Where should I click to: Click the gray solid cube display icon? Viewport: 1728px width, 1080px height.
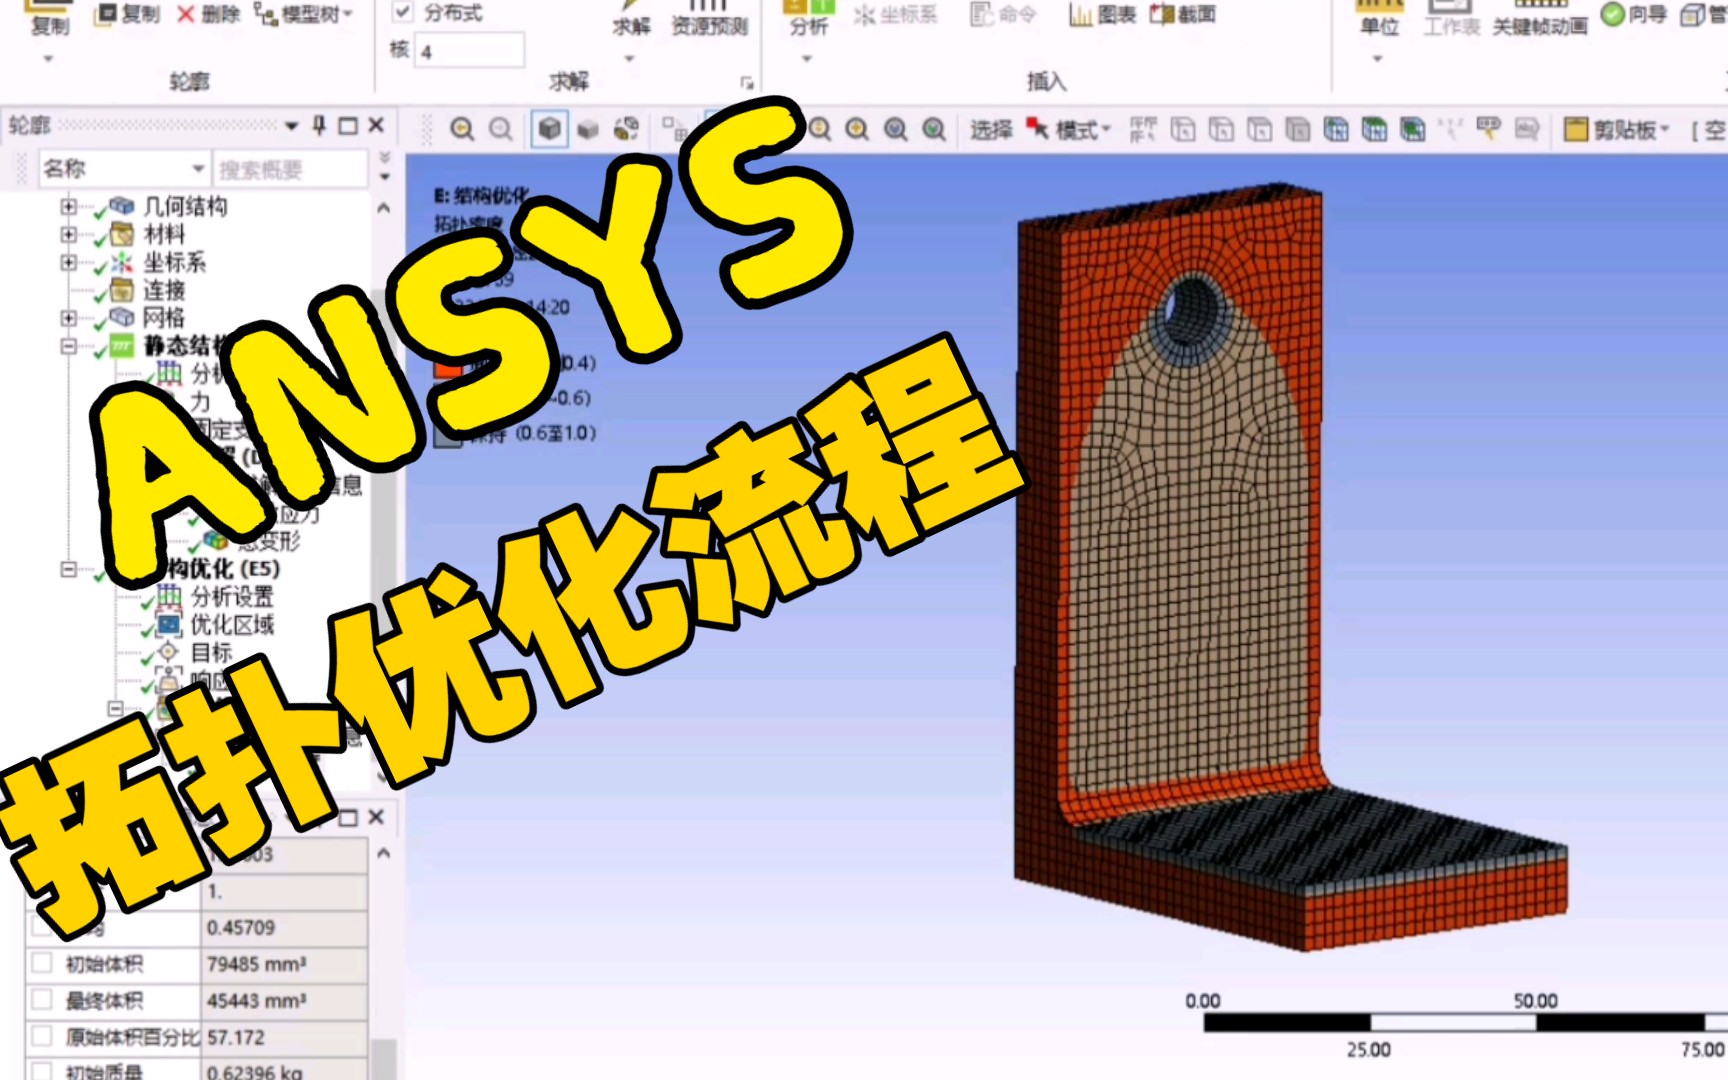(x=588, y=129)
